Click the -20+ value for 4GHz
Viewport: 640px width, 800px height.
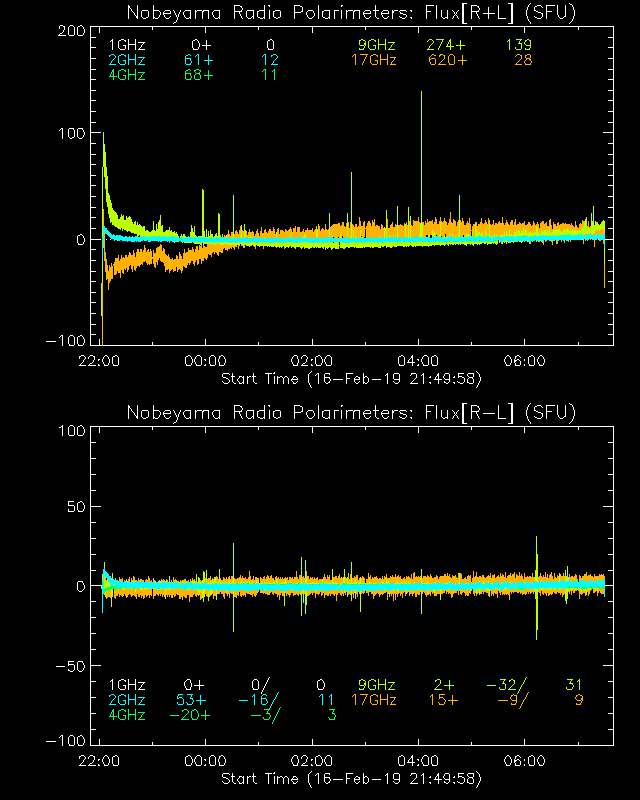[190, 715]
